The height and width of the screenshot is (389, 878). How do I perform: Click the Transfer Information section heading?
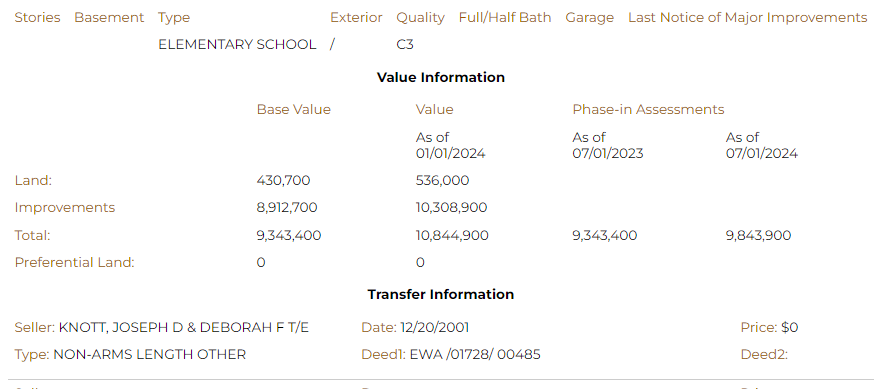[x=441, y=294]
